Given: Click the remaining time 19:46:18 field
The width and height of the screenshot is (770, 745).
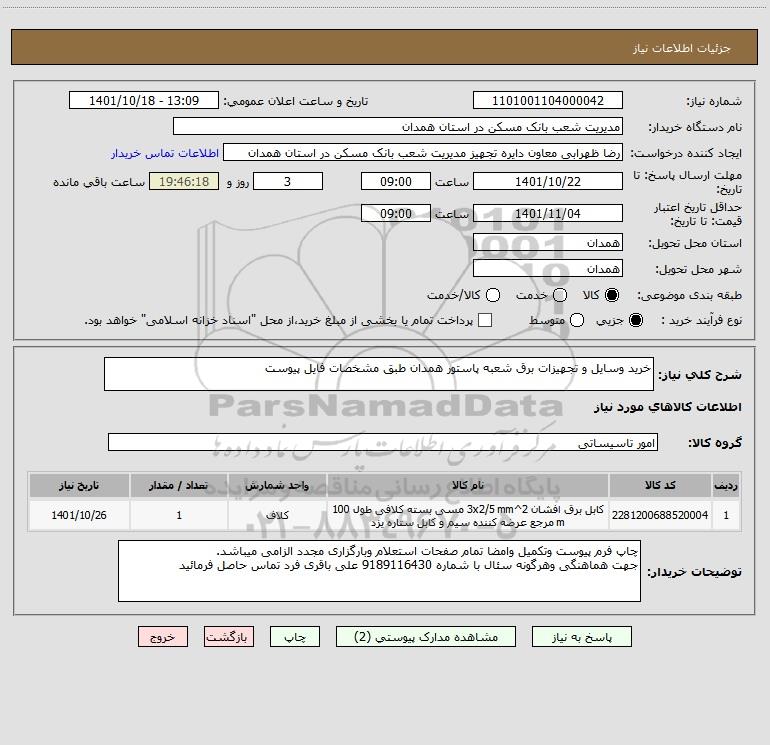Looking at the screenshot, I should [184, 181].
